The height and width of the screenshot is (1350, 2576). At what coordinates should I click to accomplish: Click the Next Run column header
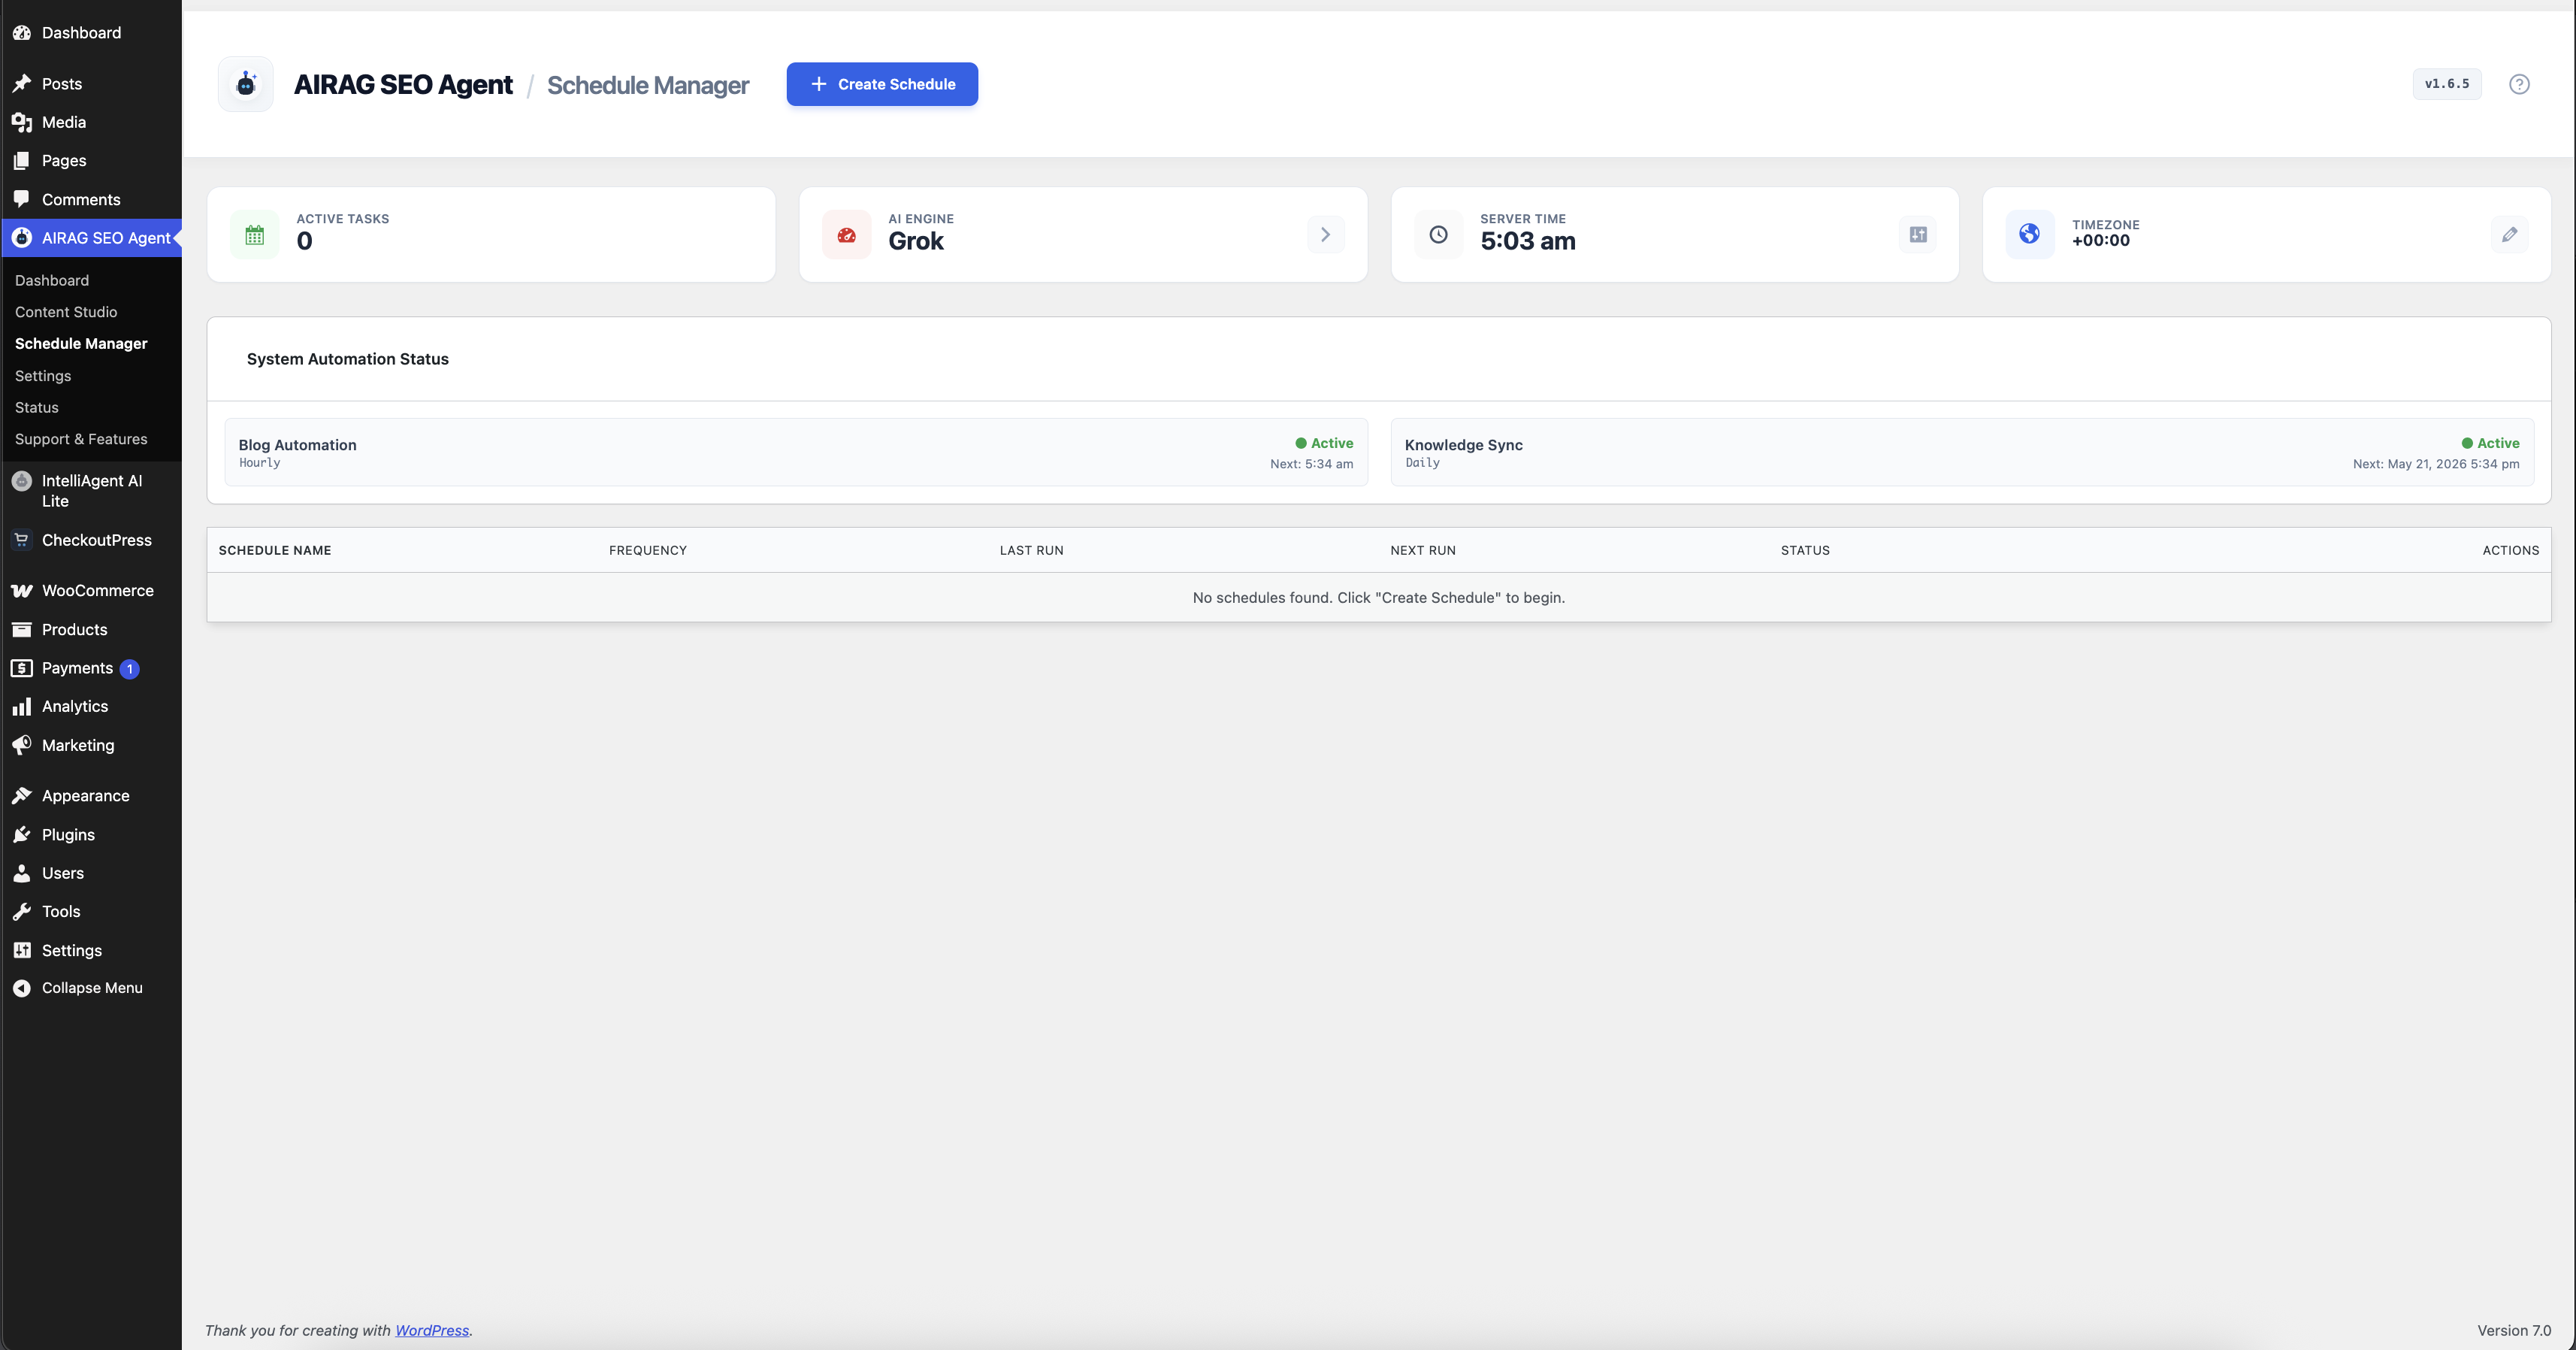tap(1423, 551)
